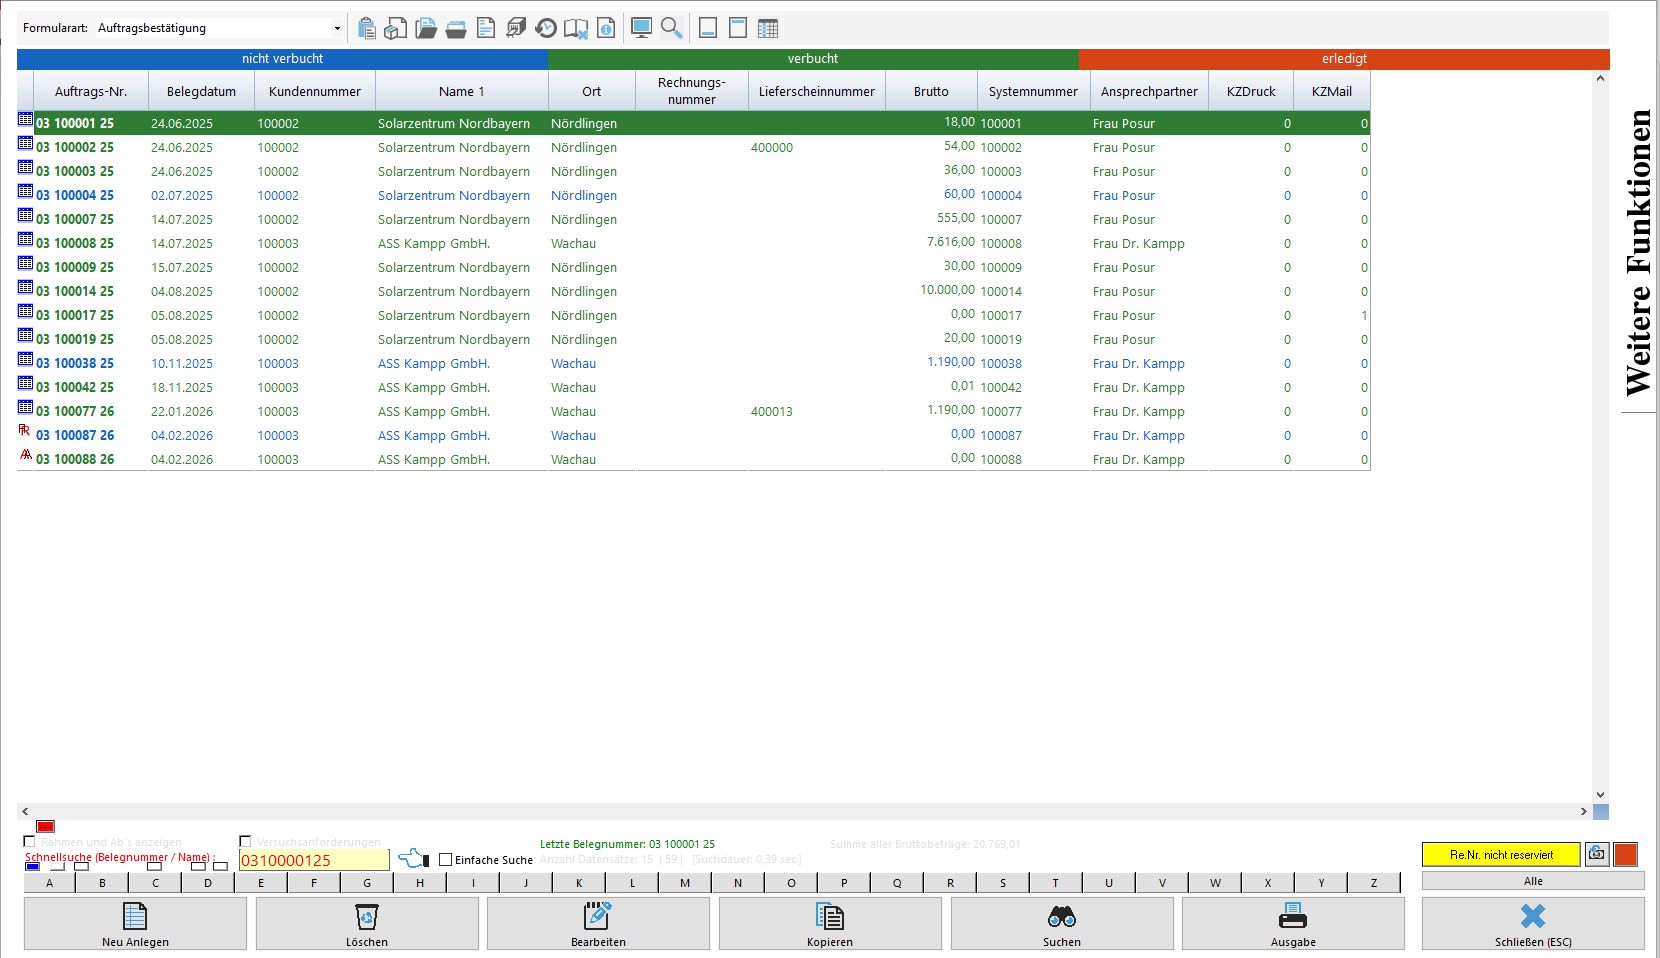Sort by the Belegdatum column header
The image size is (1660, 958).
pyautogui.click(x=201, y=91)
